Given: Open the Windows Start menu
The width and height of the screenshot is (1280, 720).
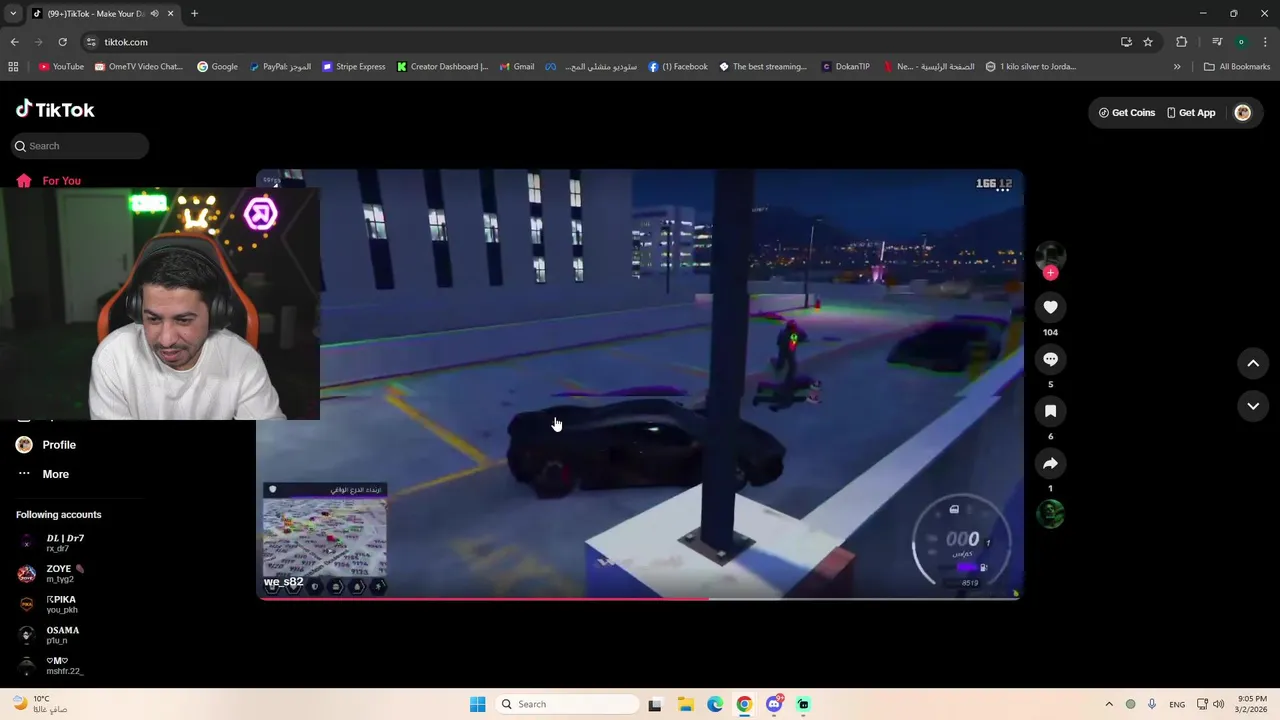Looking at the screenshot, I should point(478,704).
